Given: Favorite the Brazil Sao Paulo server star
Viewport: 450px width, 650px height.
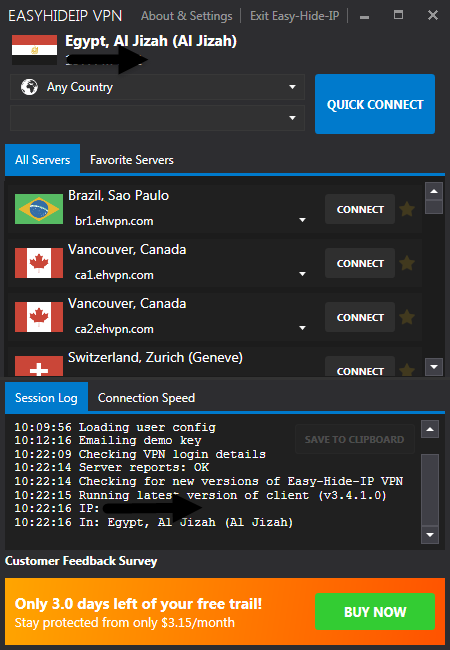Looking at the screenshot, I should click(407, 209).
